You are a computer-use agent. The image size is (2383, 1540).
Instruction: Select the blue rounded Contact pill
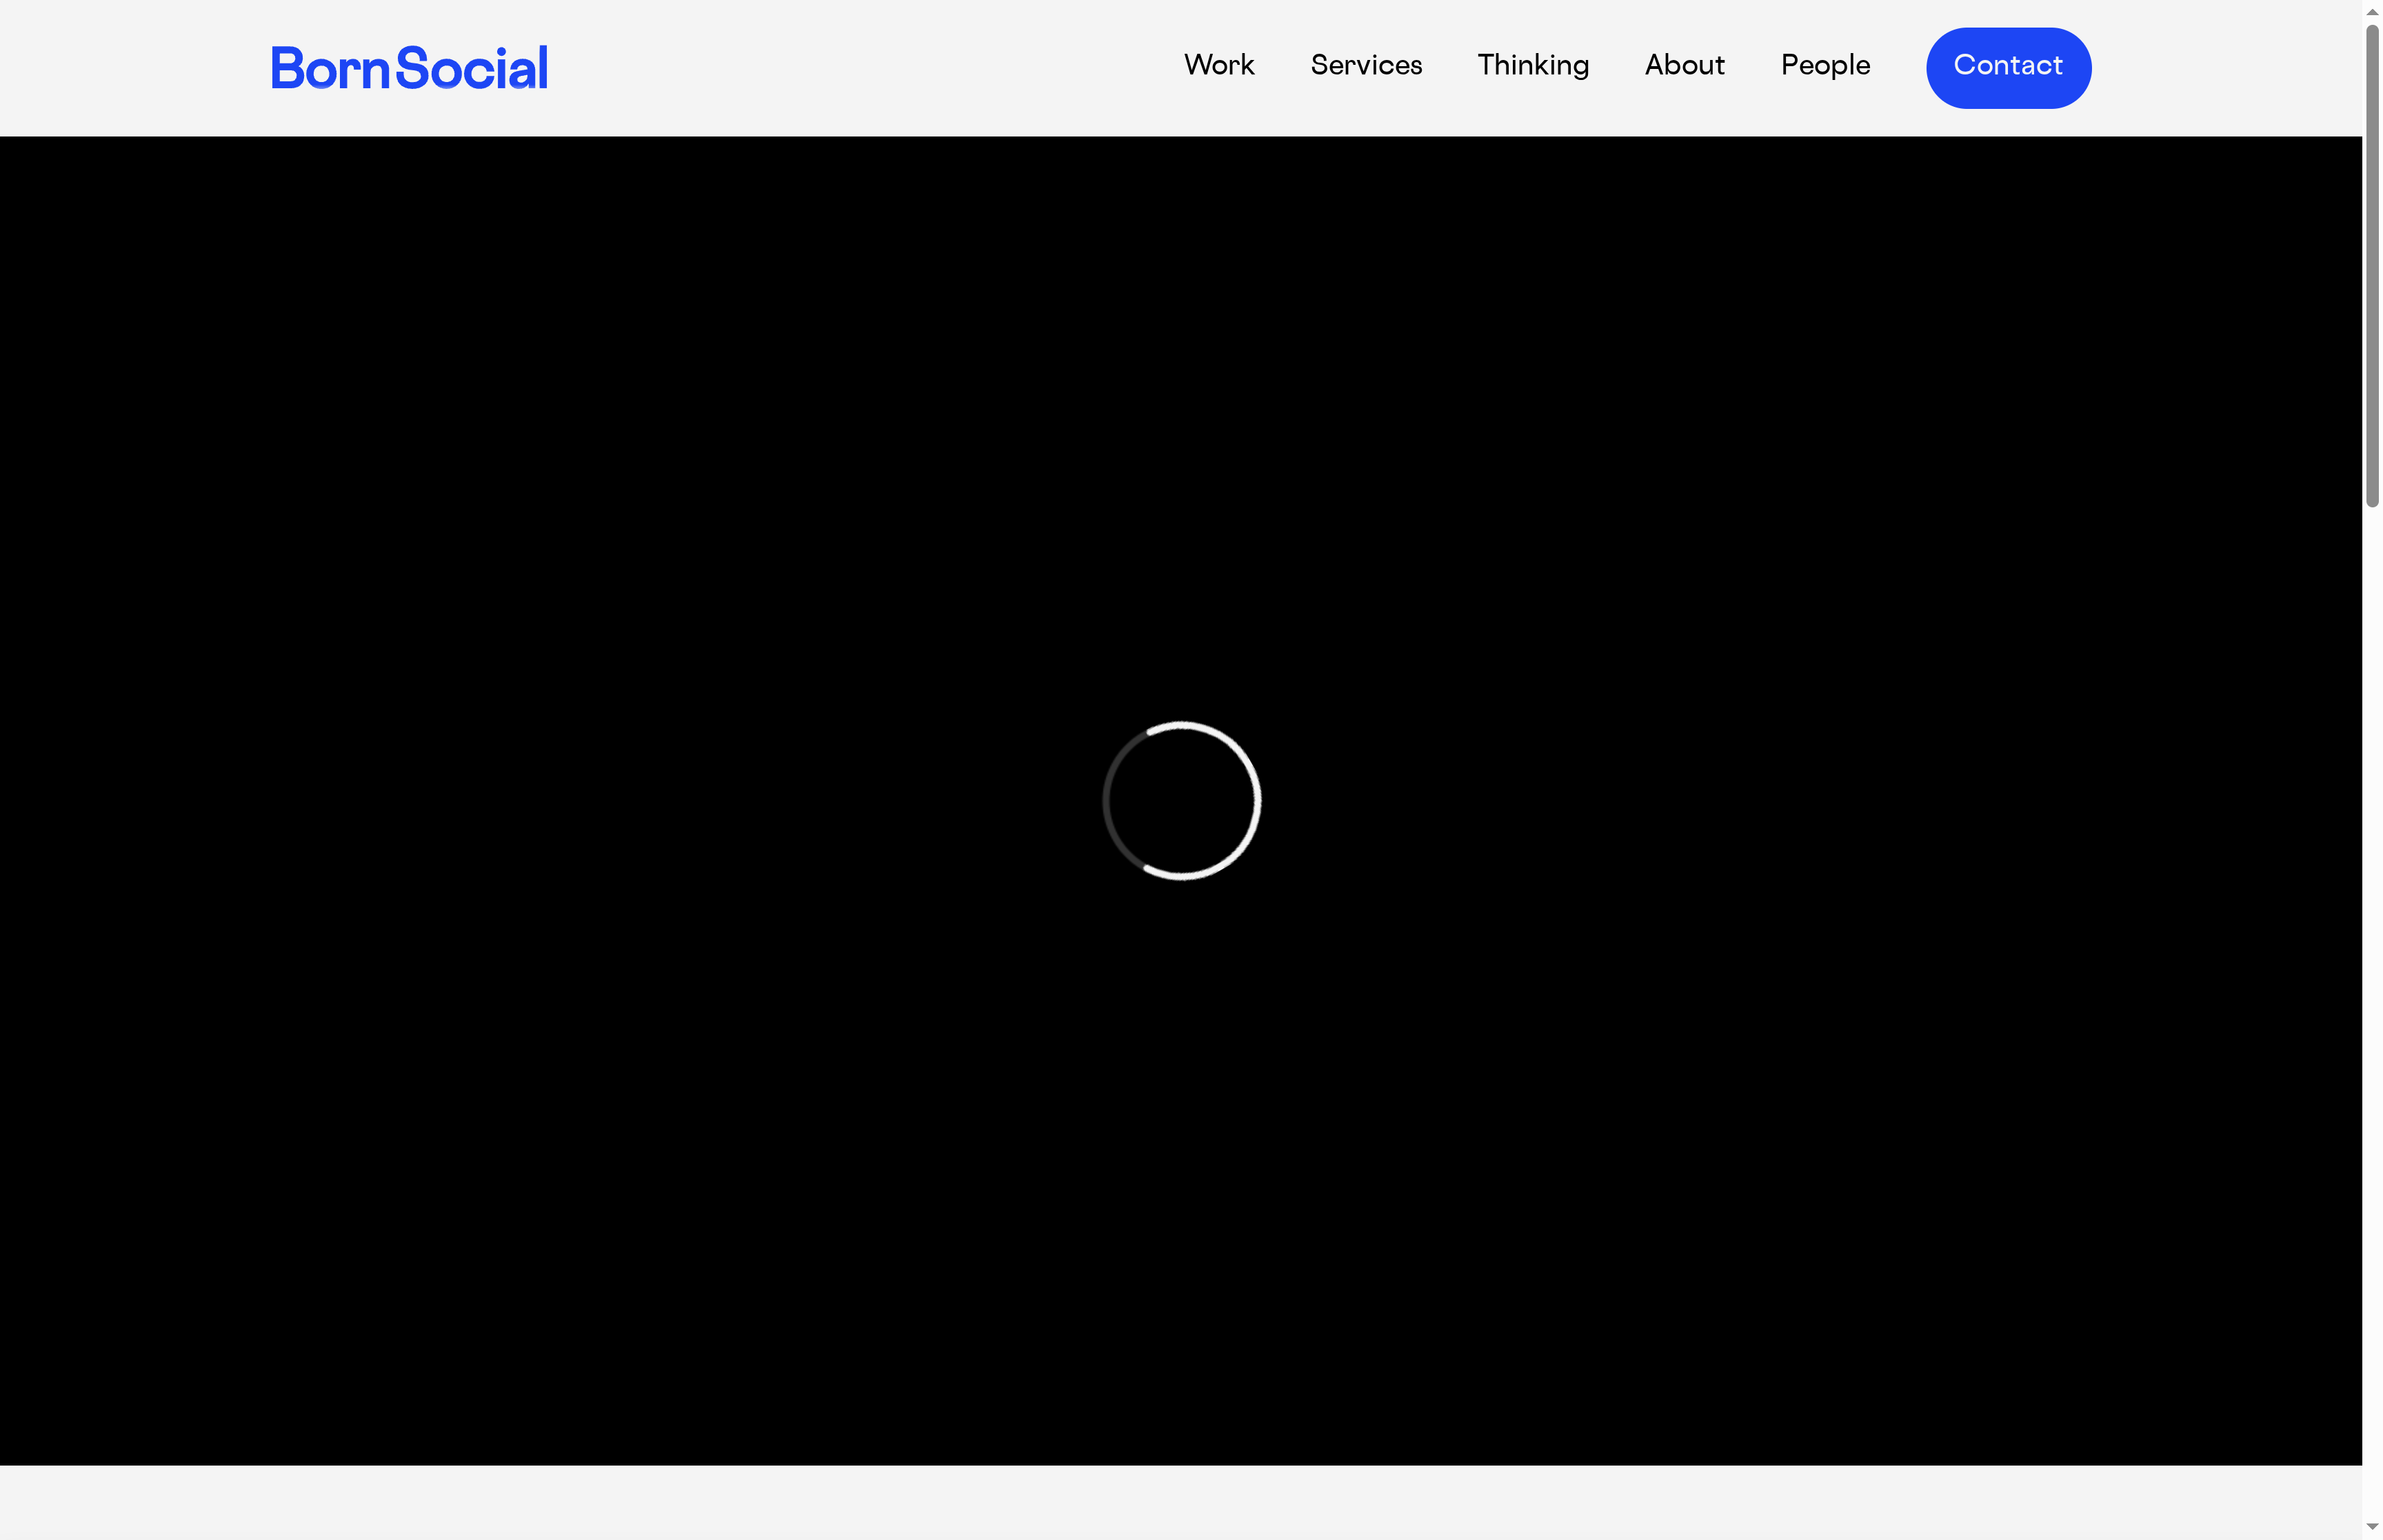pyautogui.click(x=2007, y=67)
